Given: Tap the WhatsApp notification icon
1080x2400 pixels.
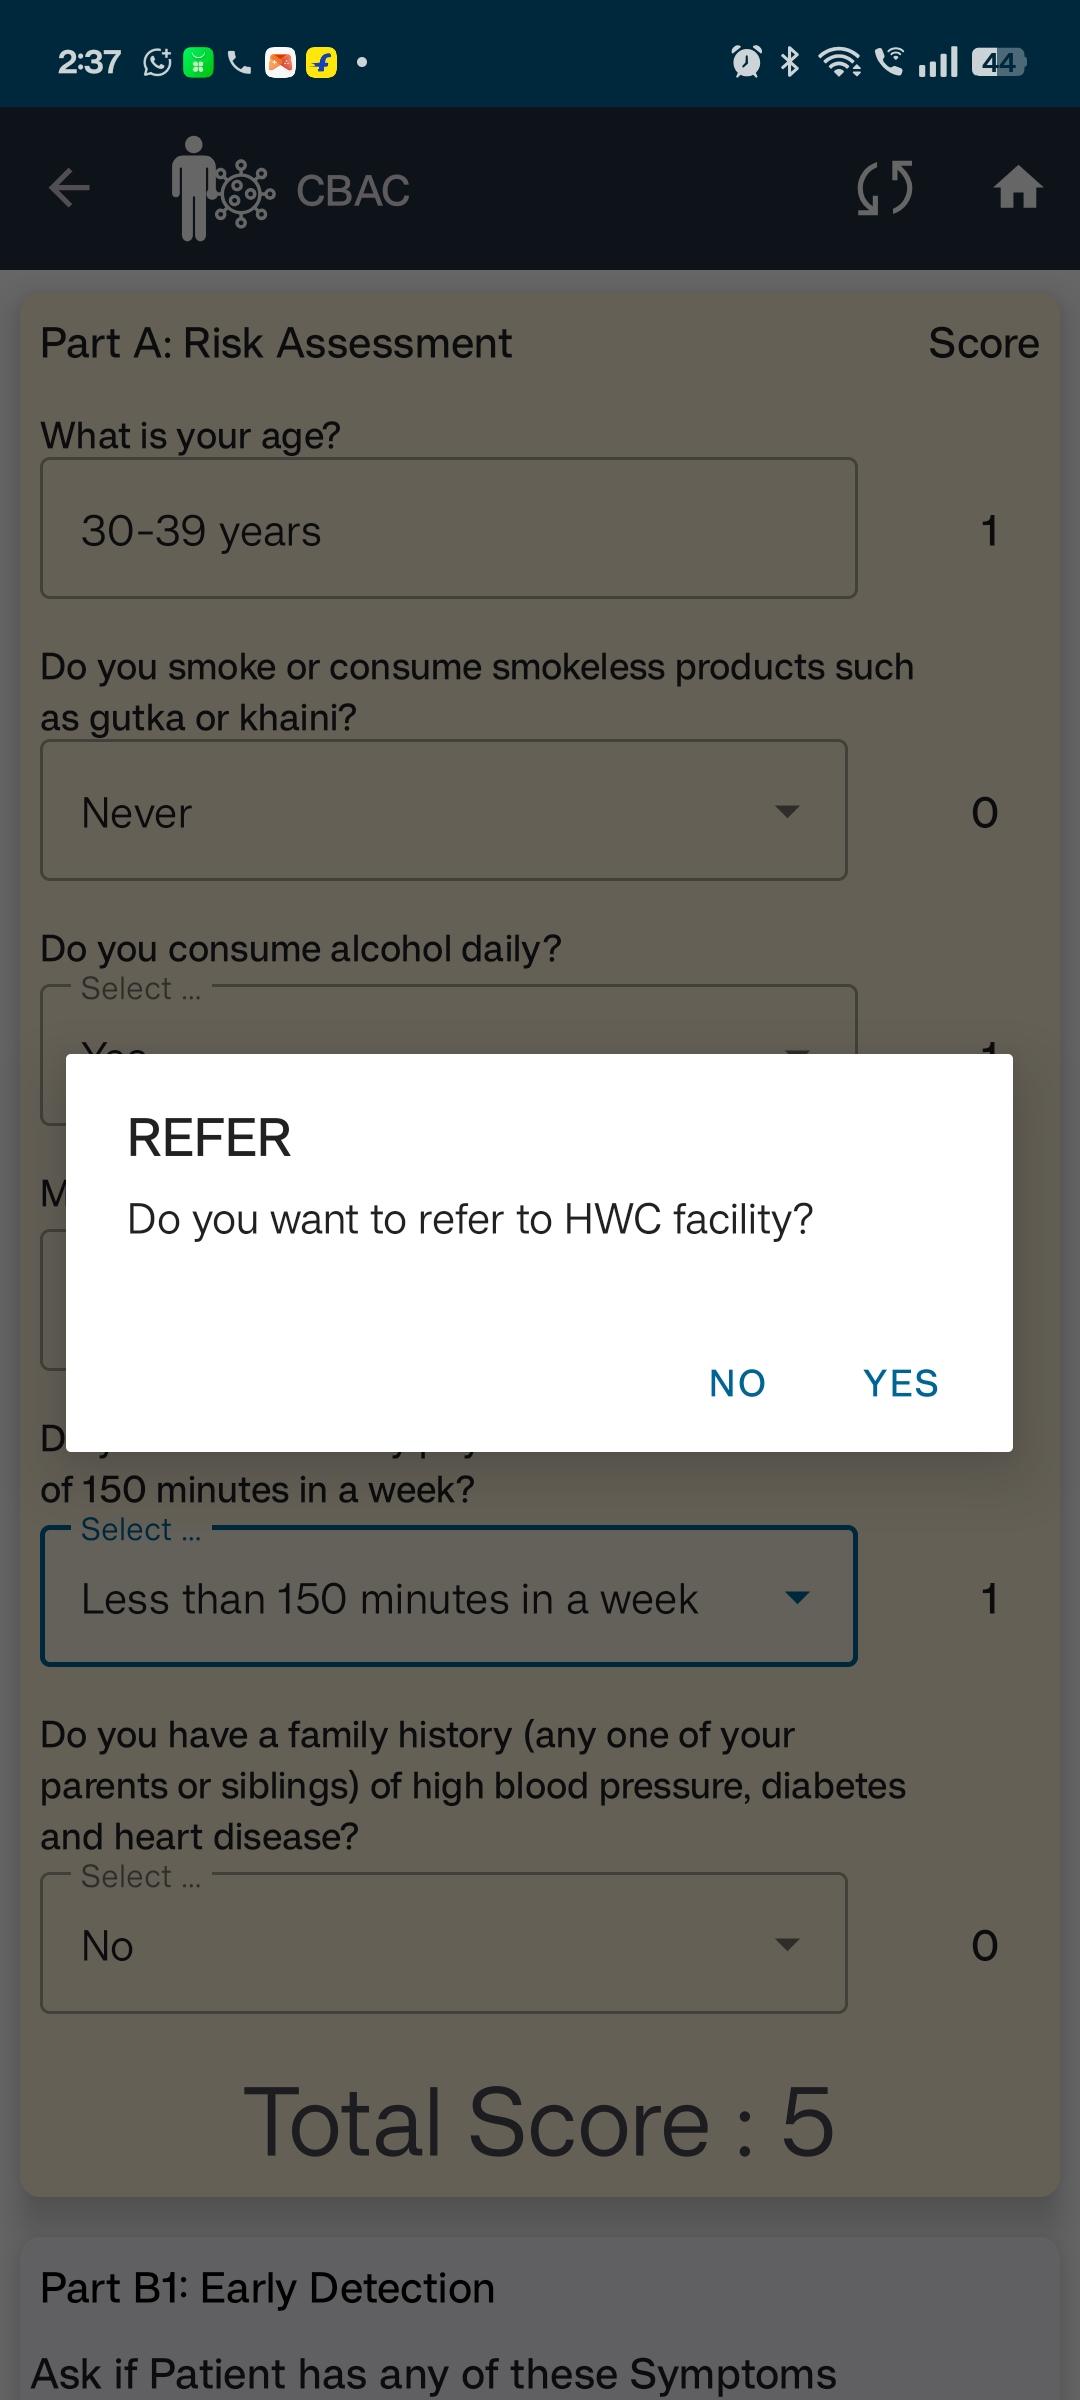Looking at the screenshot, I should tap(157, 63).
